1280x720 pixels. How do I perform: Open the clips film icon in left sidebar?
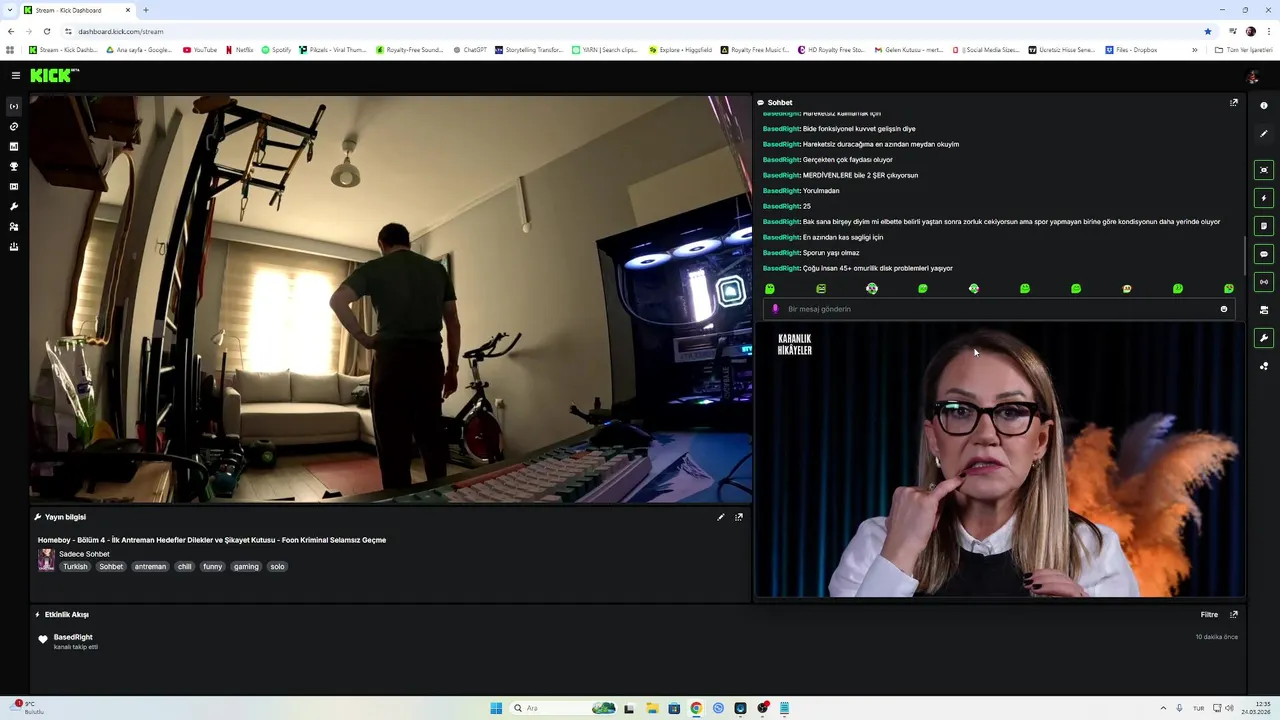[x=14, y=186]
